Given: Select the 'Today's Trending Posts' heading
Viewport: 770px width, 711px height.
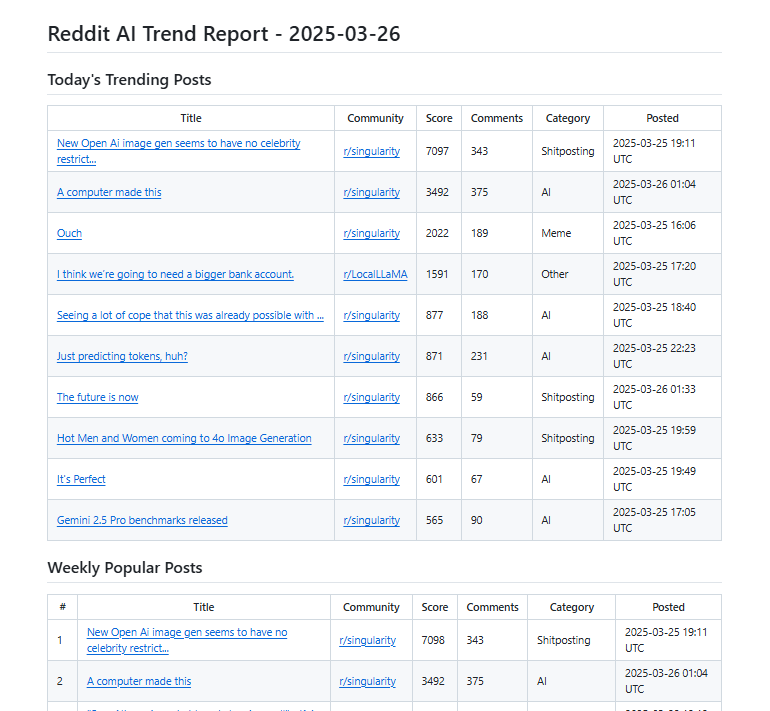Looking at the screenshot, I should pos(129,80).
